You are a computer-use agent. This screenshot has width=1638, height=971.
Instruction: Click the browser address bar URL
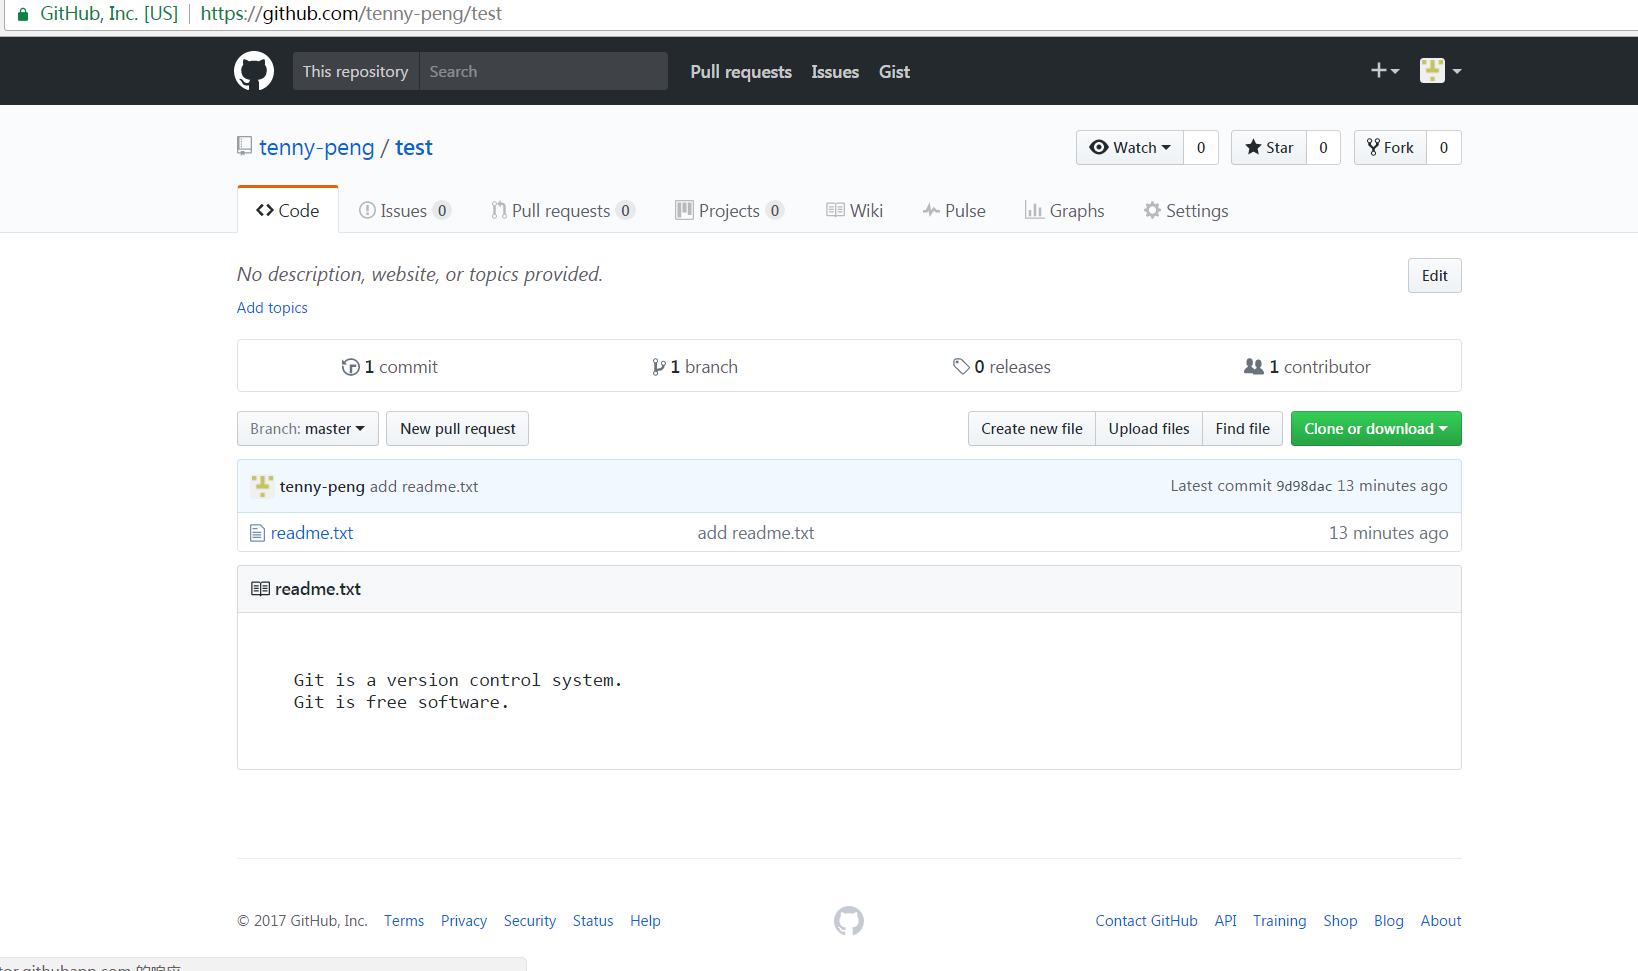(351, 14)
